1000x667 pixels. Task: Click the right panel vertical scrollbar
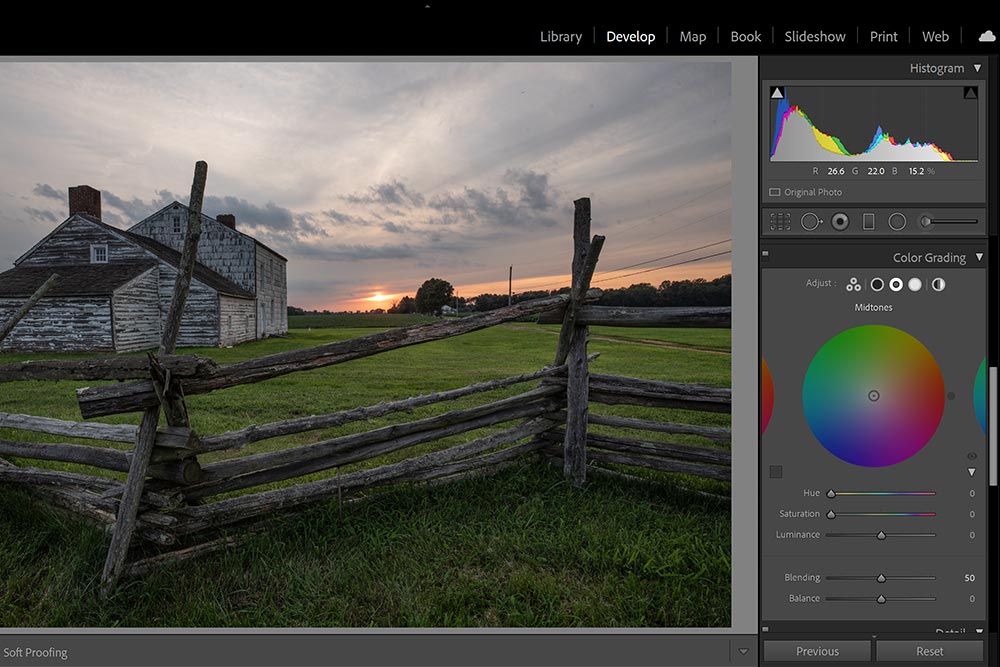[x=992, y=426]
